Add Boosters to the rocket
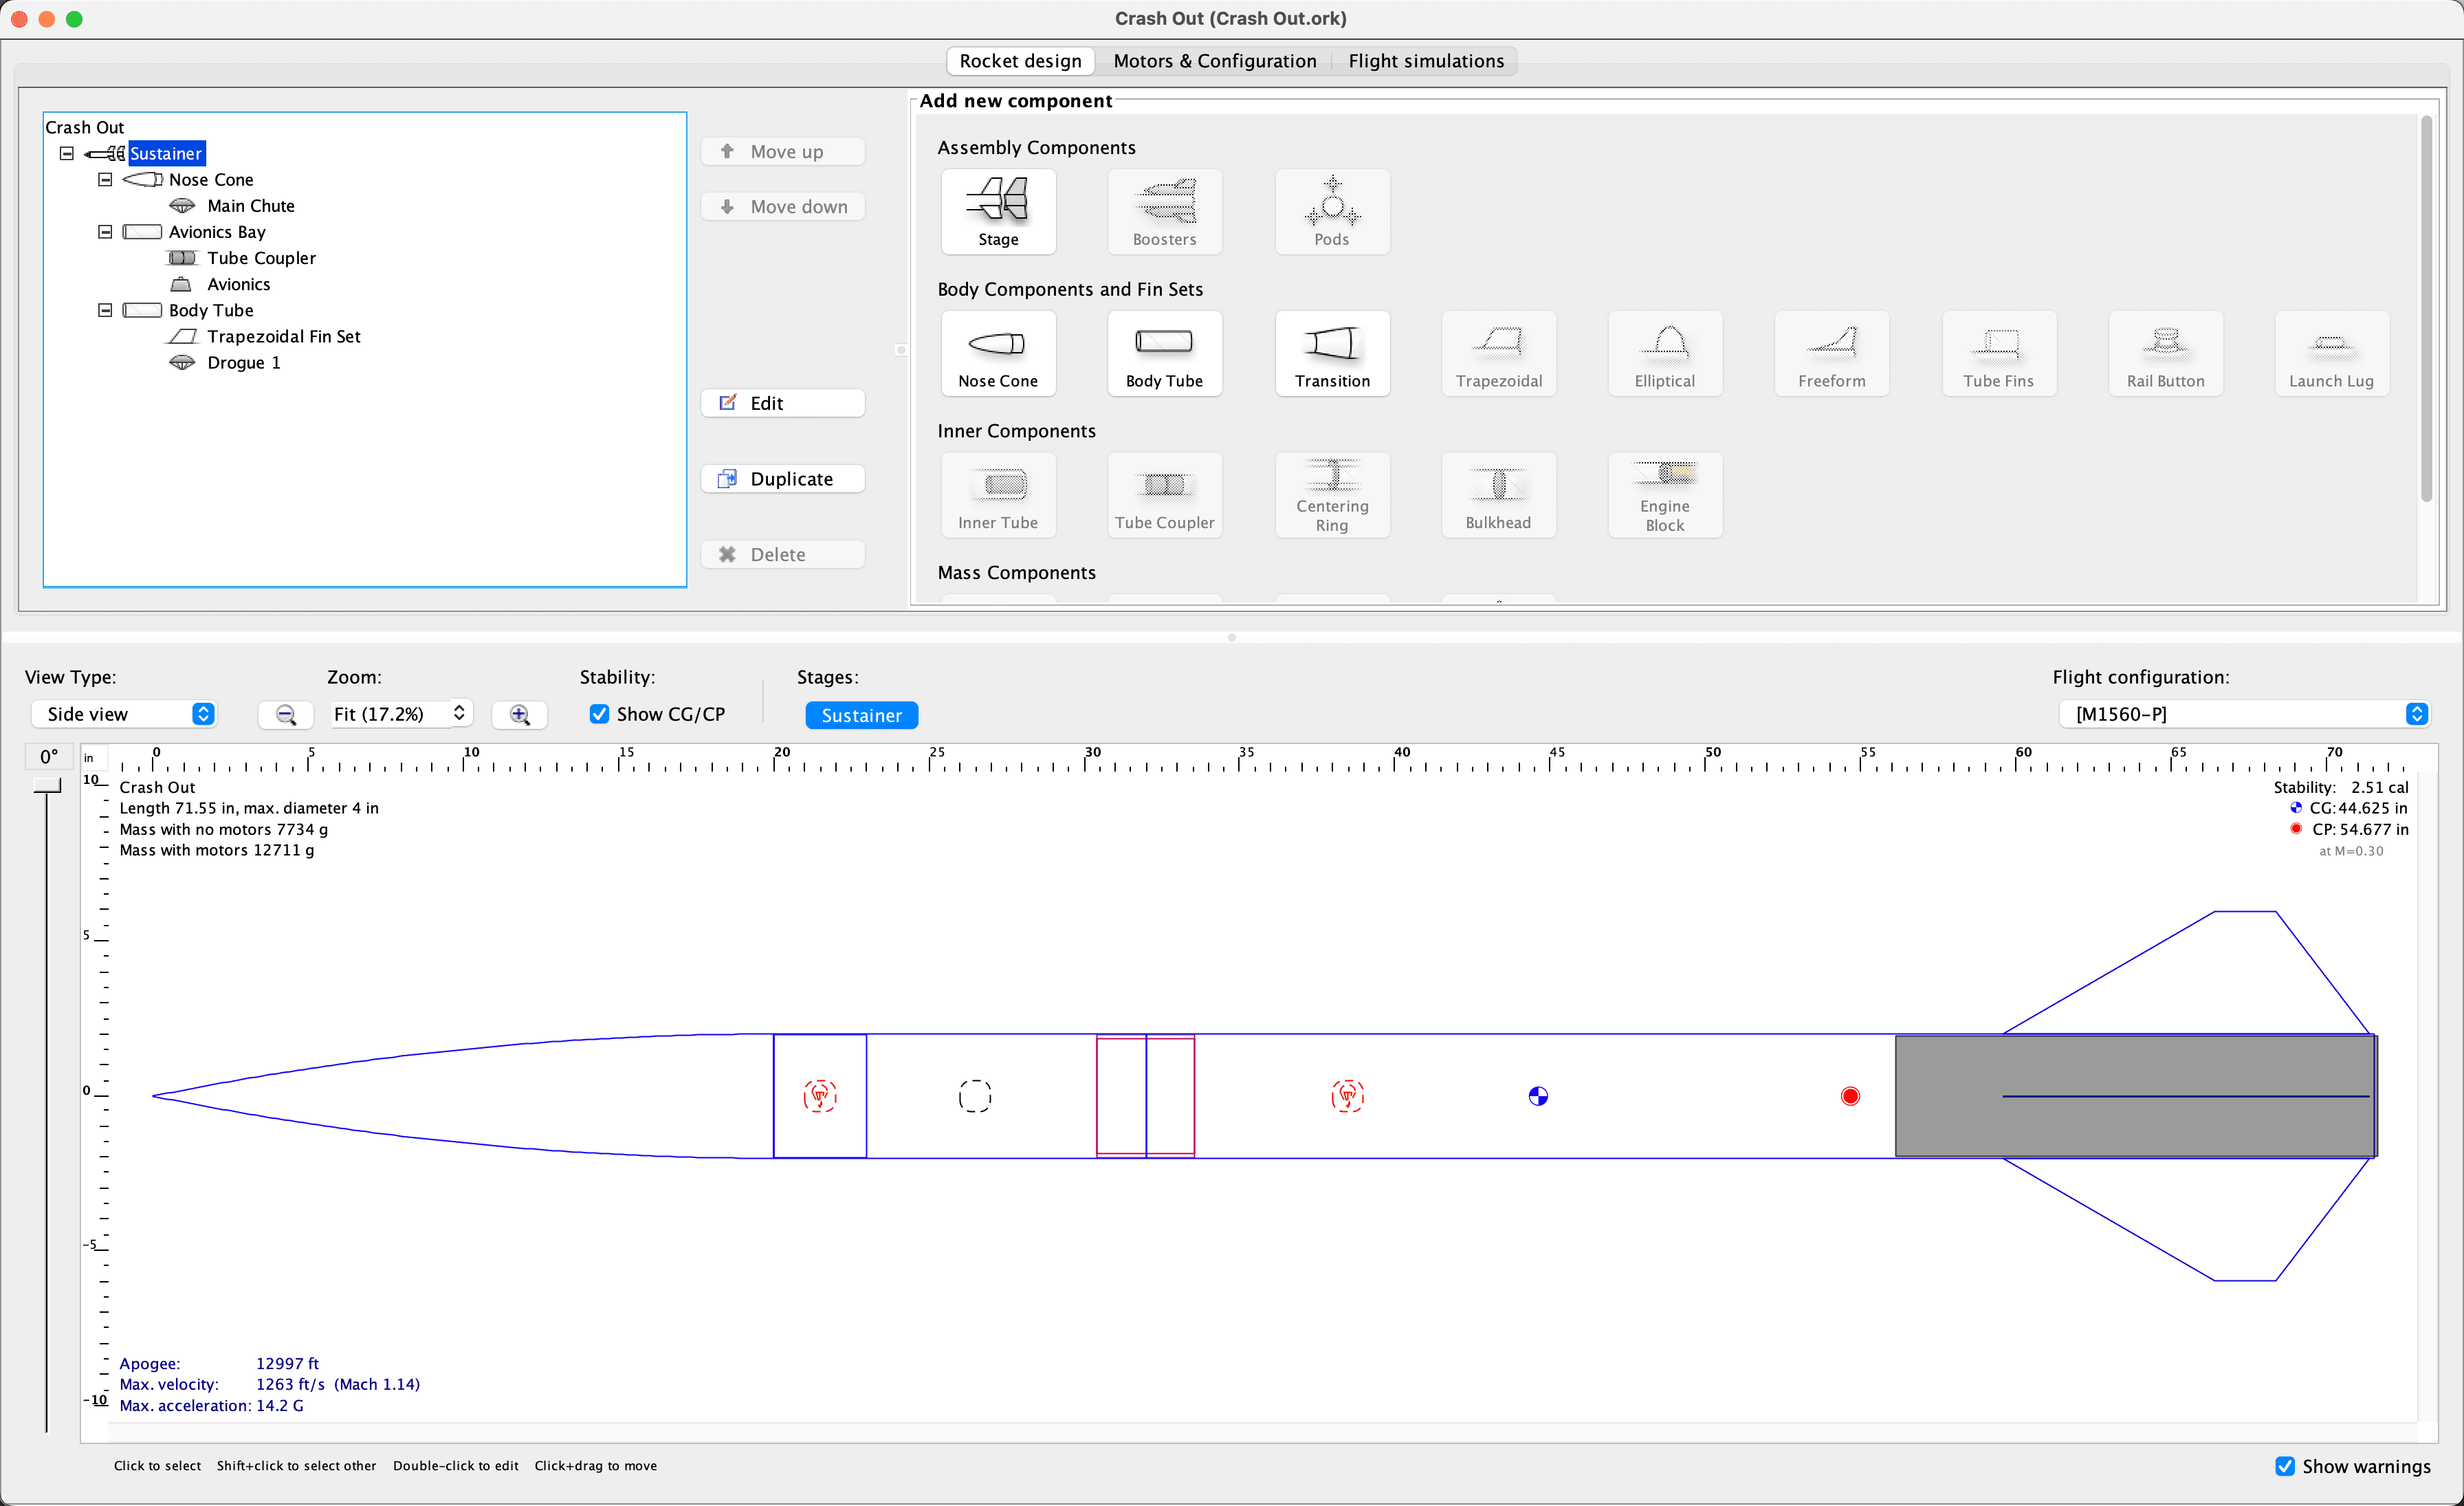The image size is (2464, 1506). click(1164, 211)
